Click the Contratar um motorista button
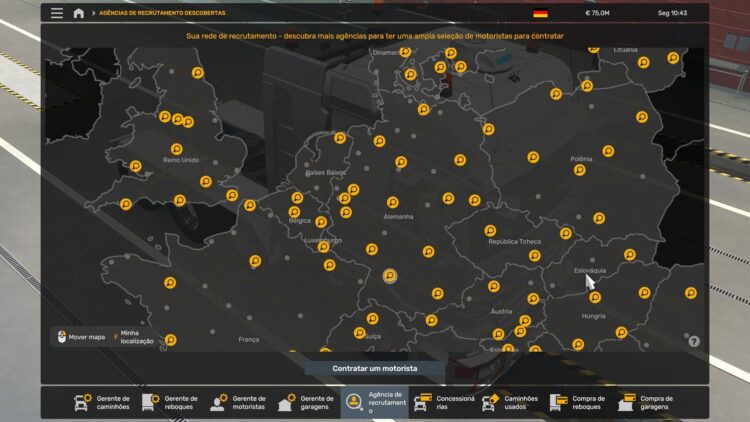750x422 pixels. point(375,368)
